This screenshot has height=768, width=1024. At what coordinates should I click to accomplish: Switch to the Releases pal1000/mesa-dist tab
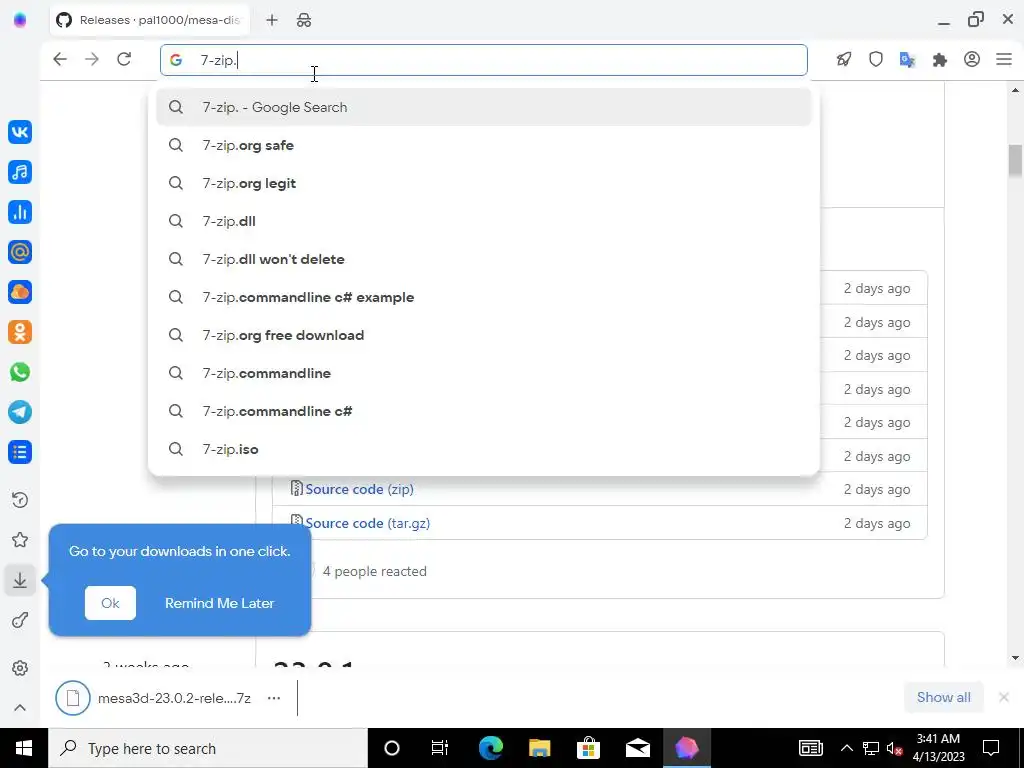point(150,20)
